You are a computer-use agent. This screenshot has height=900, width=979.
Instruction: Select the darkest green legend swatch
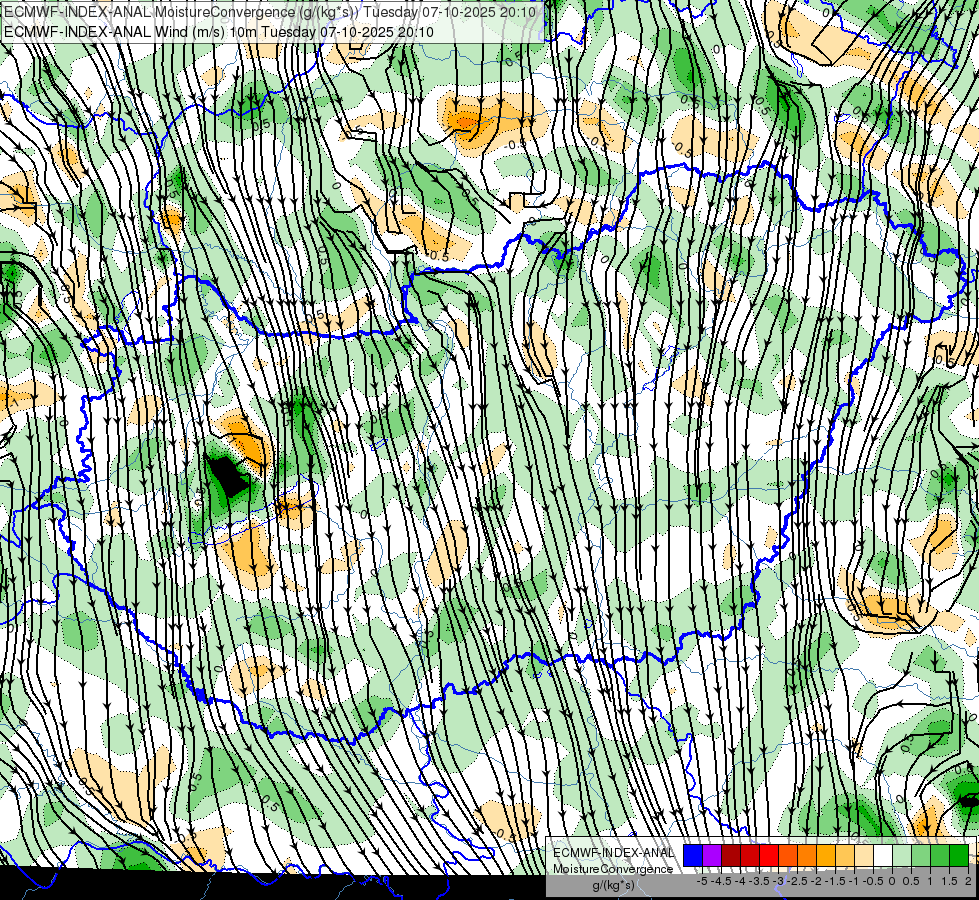click(x=959, y=856)
